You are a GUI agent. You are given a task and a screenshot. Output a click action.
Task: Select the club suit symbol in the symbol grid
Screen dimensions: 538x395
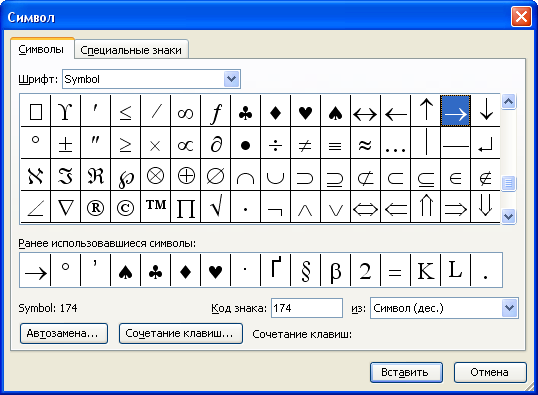click(246, 111)
